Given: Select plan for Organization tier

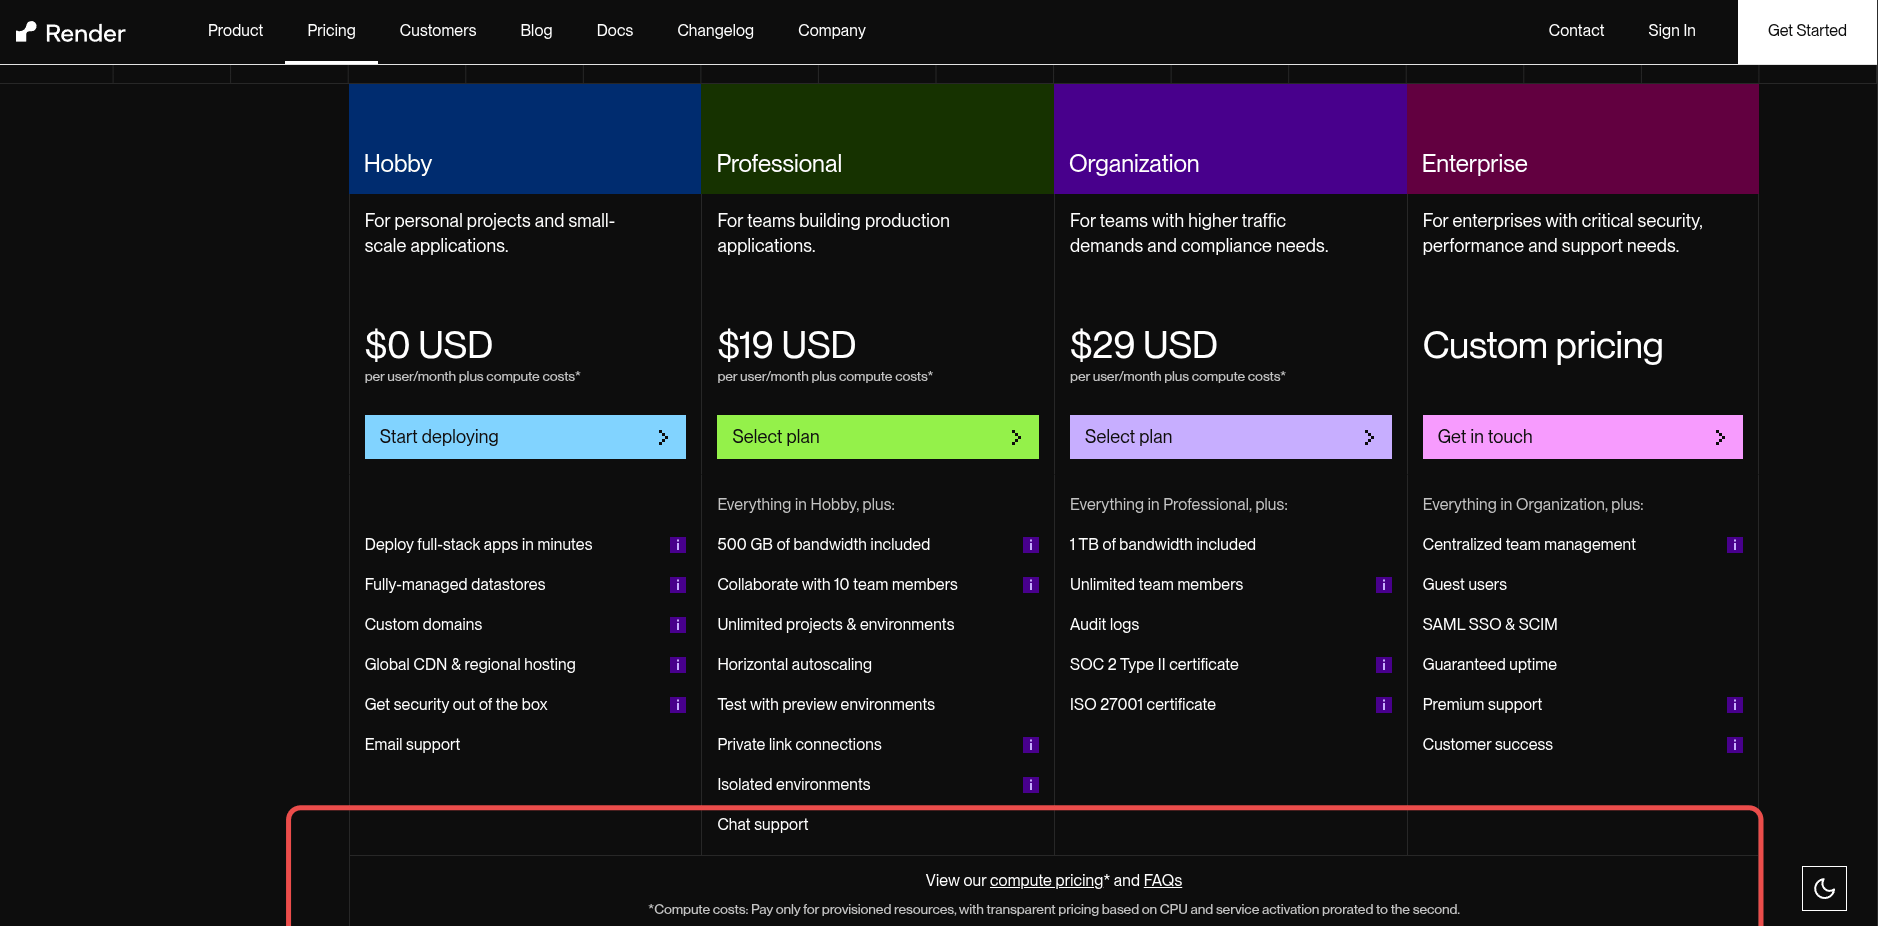Looking at the screenshot, I should pos(1230,437).
